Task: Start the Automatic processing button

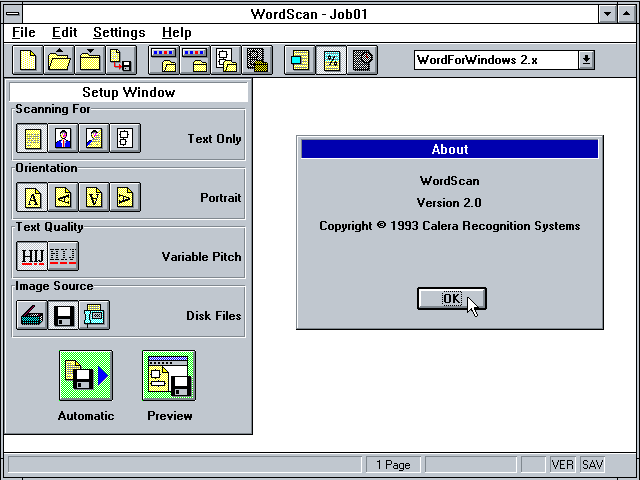Action: [86, 376]
